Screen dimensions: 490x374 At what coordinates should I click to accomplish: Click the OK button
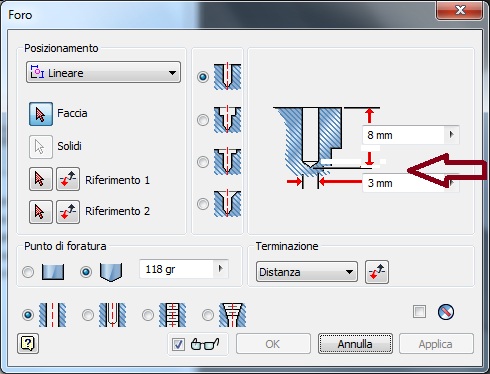click(x=273, y=344)
